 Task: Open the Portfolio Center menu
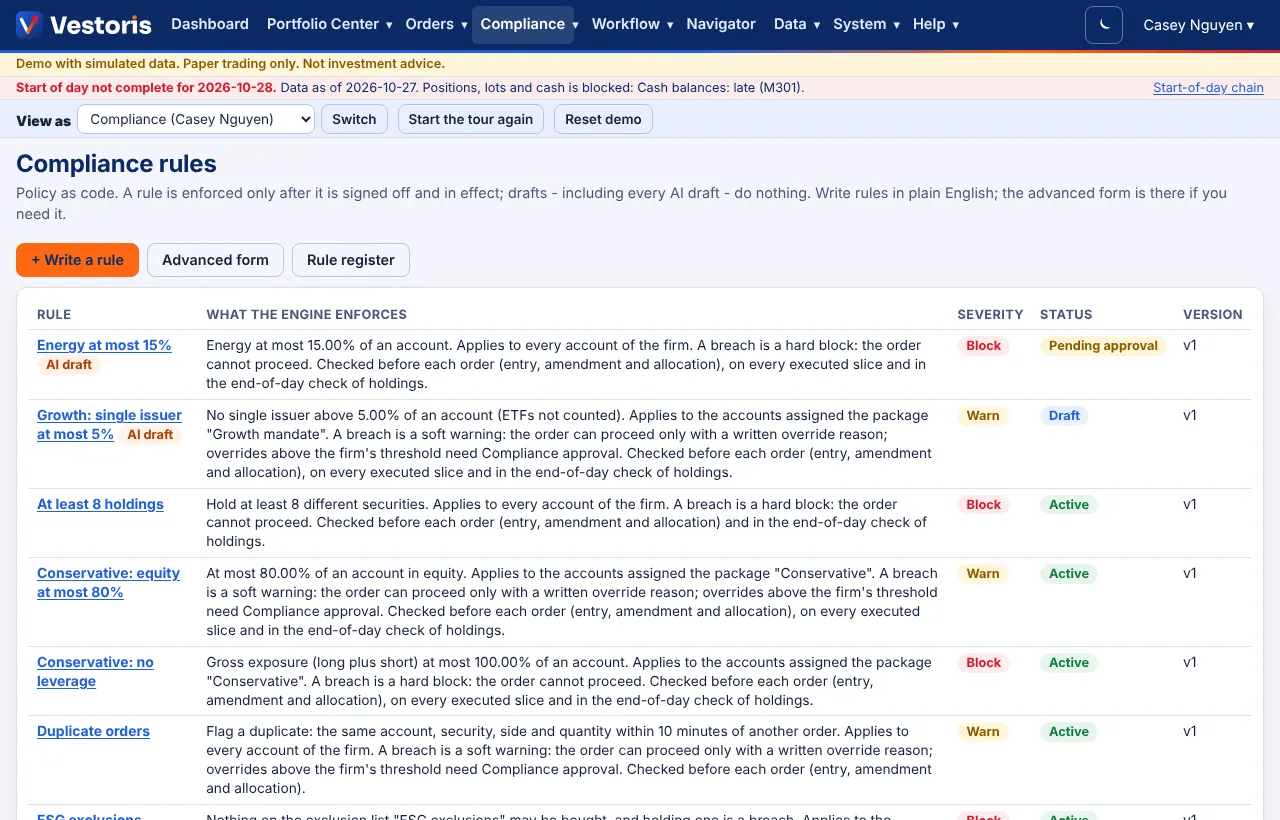coord(329,24)
